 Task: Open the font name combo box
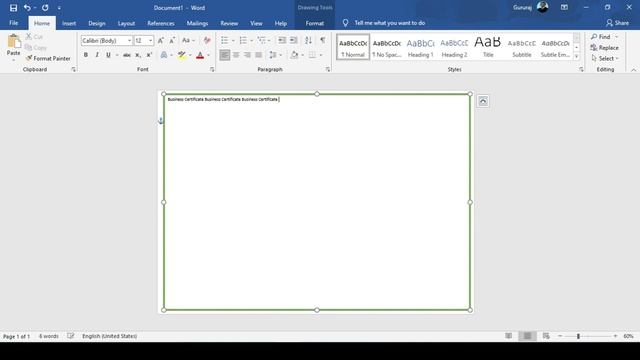[107, 40]
